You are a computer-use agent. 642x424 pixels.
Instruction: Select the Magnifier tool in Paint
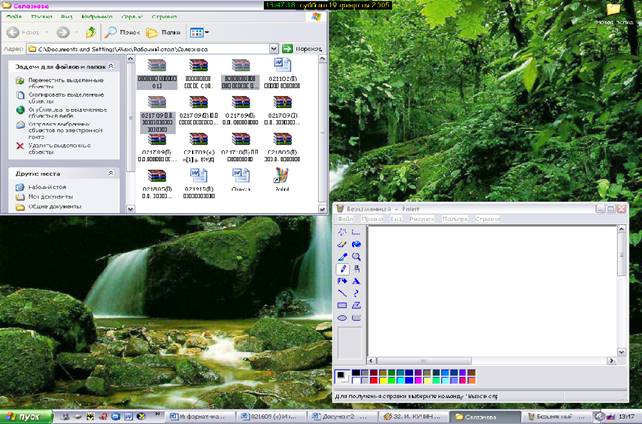click(357, 256)
